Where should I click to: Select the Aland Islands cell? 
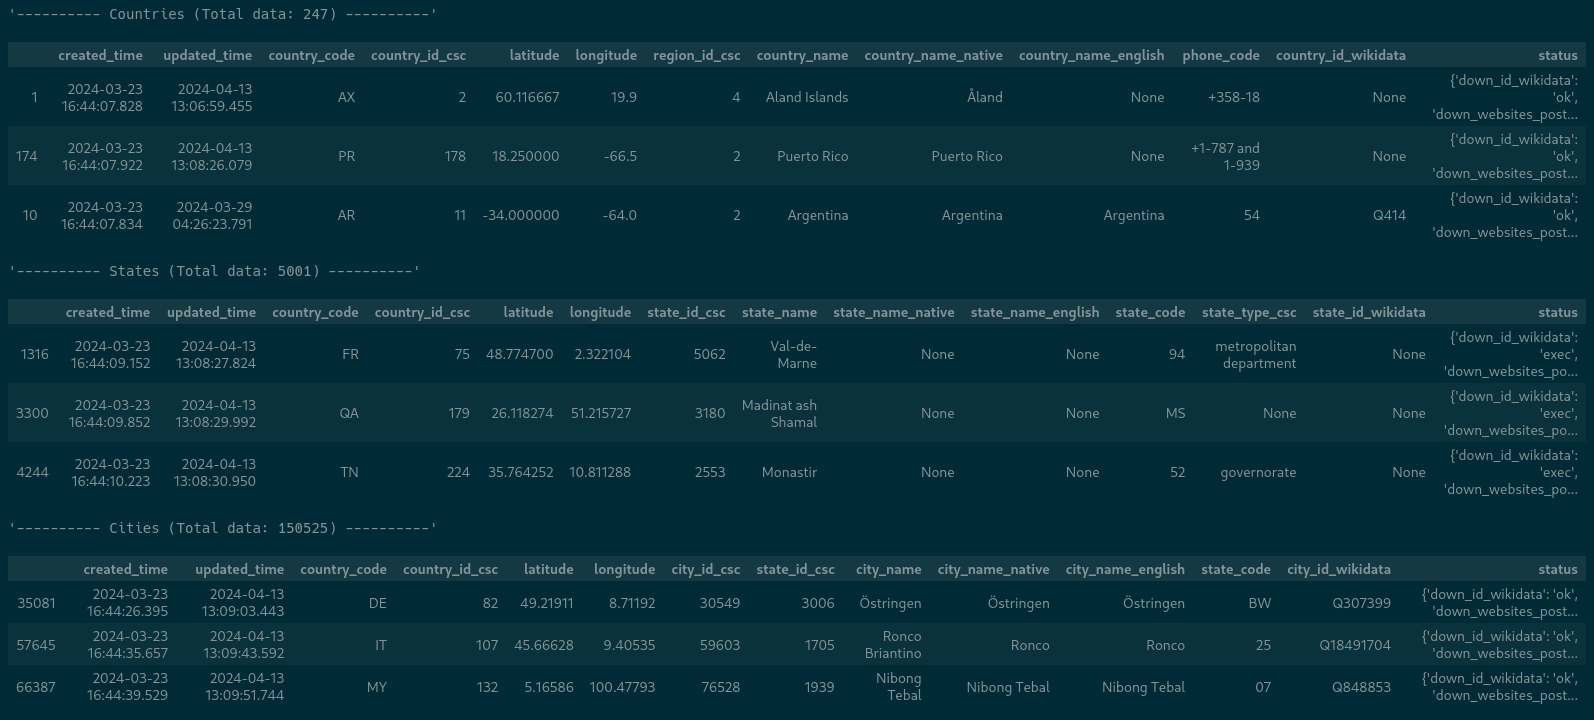point(806,97)
